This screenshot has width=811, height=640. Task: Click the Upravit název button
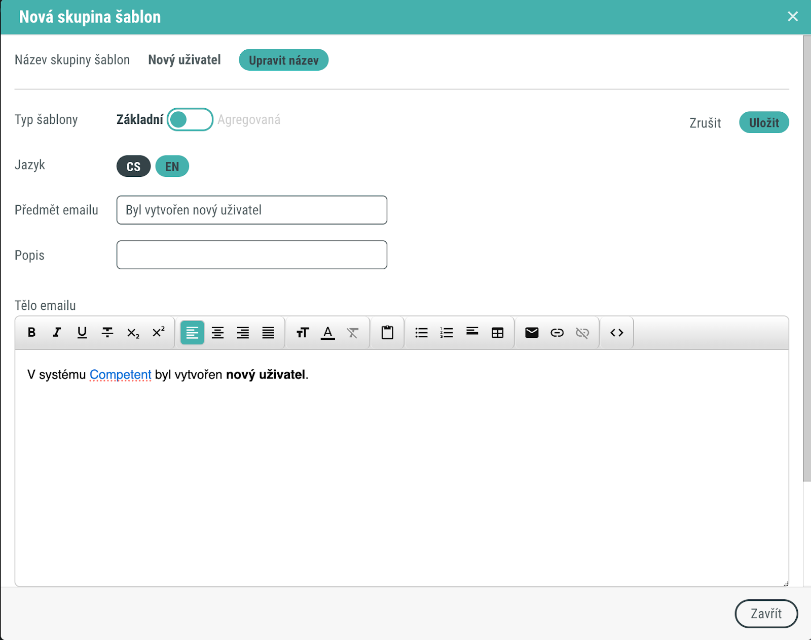tap(283, 60)
